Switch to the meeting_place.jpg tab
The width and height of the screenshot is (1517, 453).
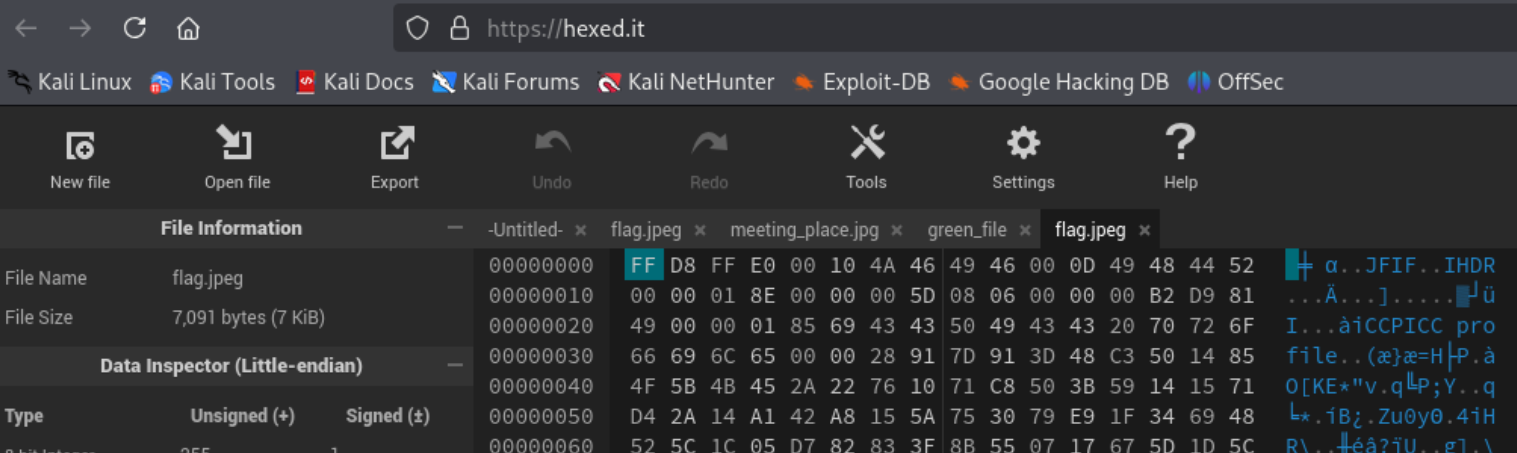[804, 230]
